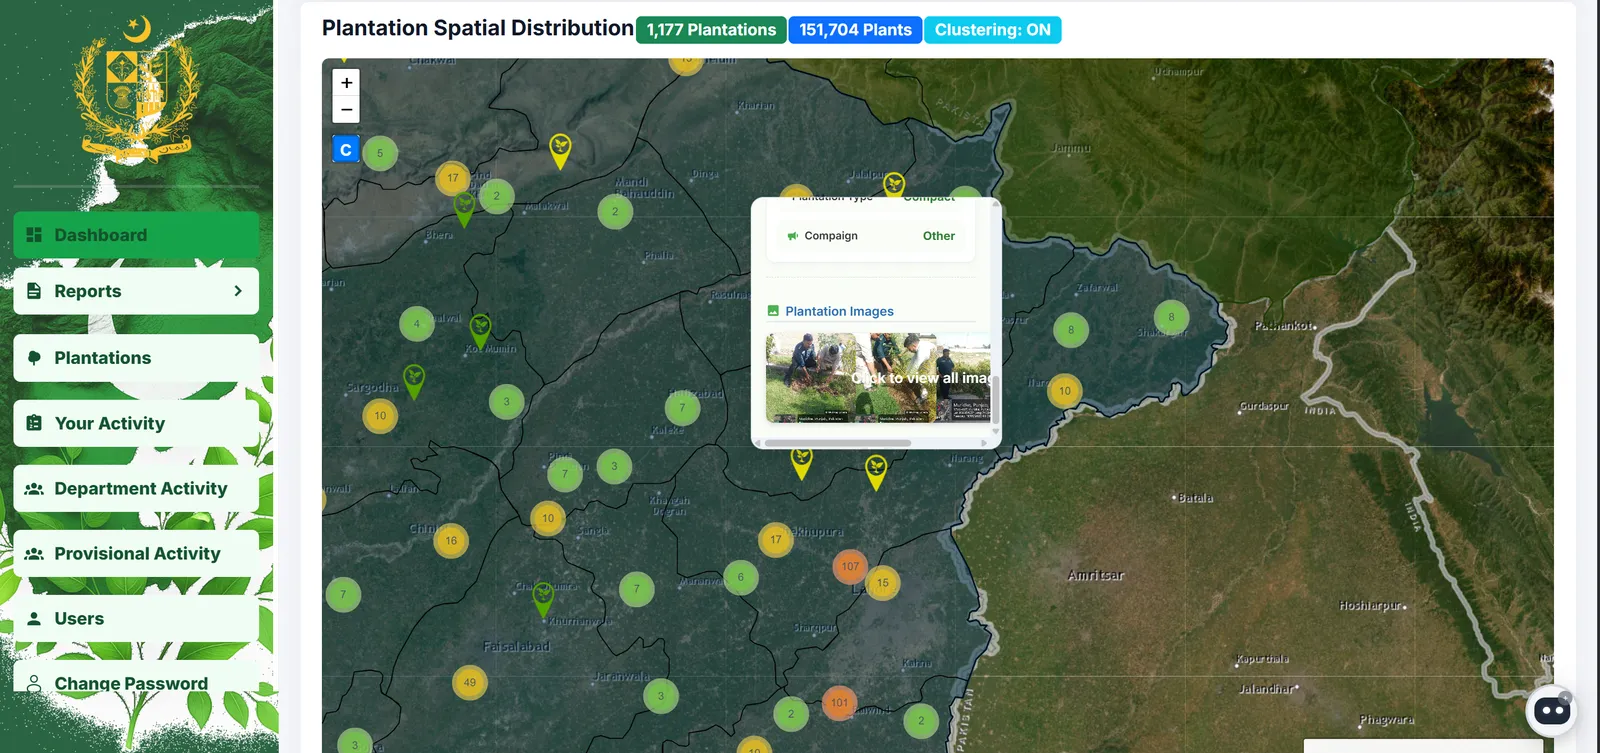Open the yellow 49 cluster marker
Viewport: 1600px width, 753px height.
click(470, 683)
